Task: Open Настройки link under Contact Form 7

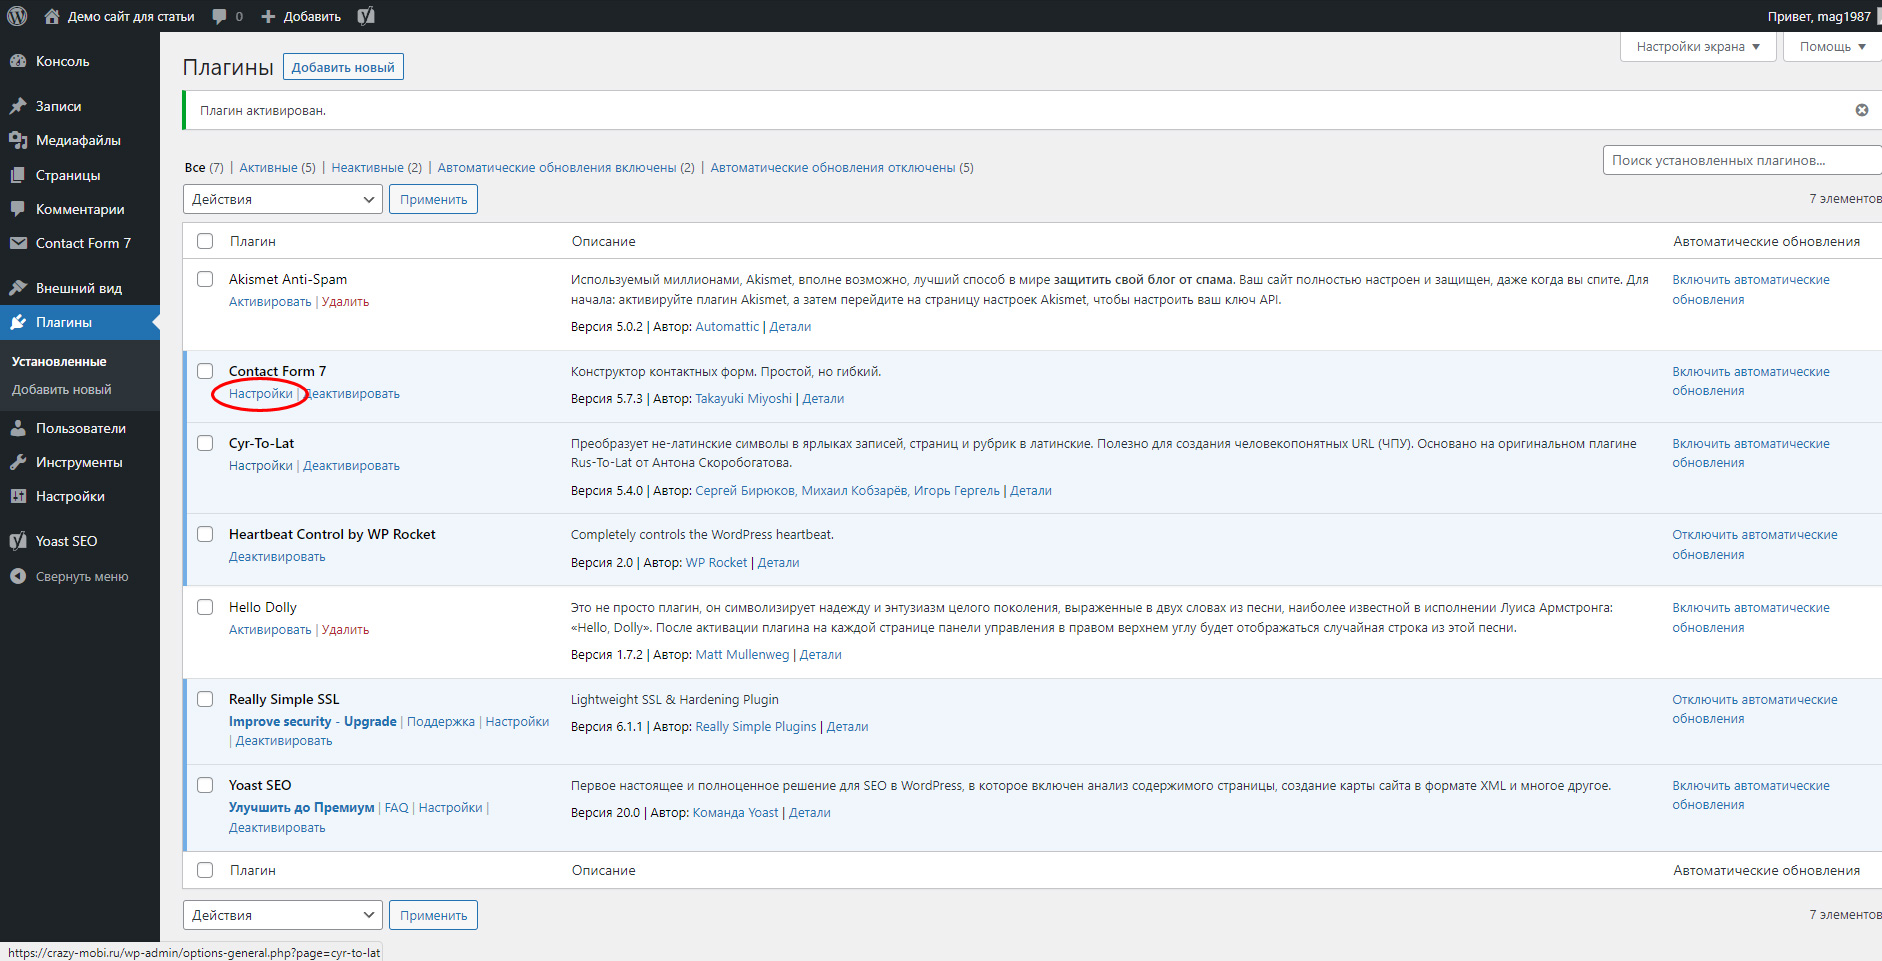Action: pos(260,394)
